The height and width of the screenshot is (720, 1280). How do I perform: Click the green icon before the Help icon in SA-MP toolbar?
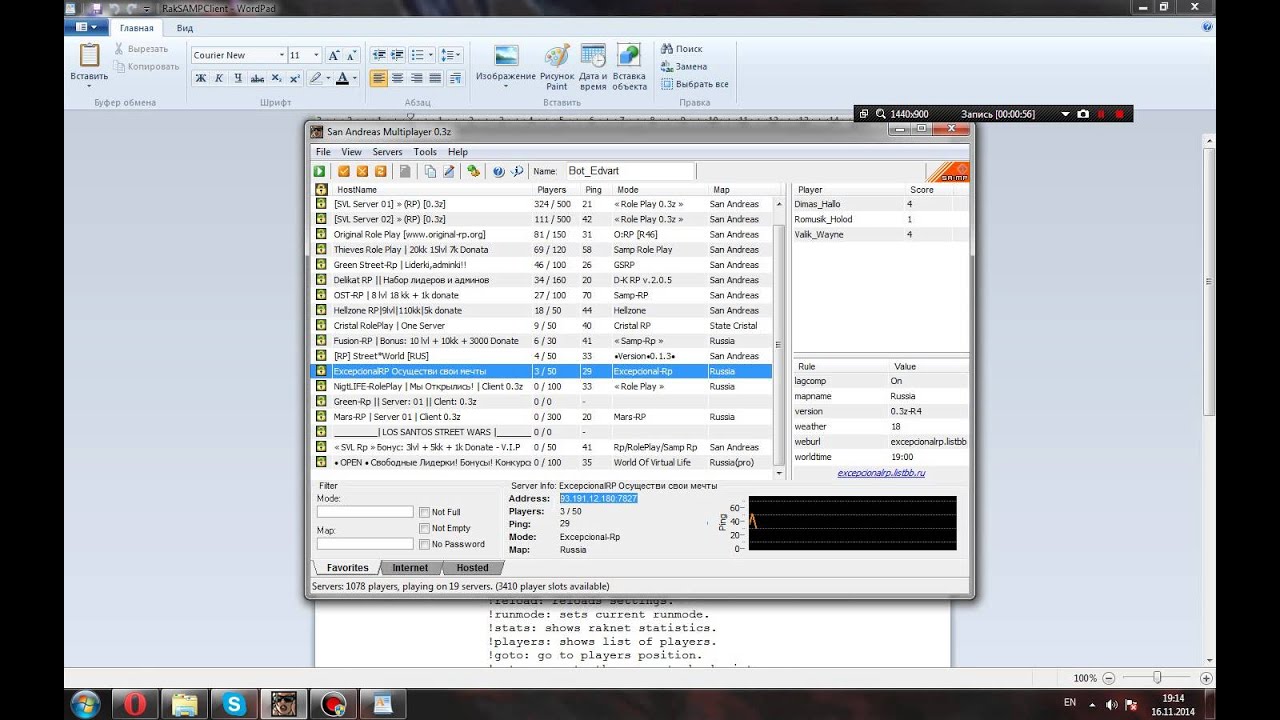tap(473, 171)
